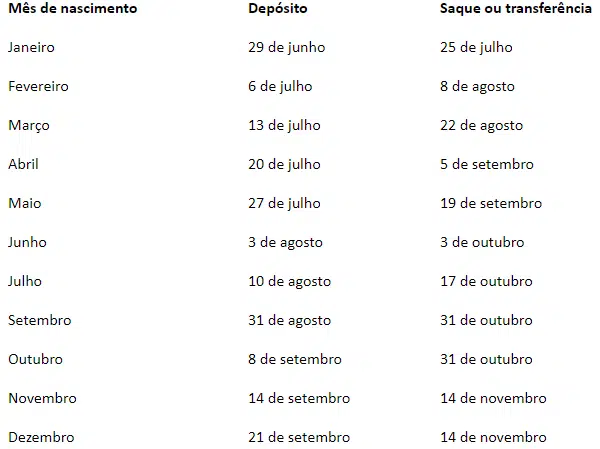The image size is (600, 449).
Task: Select the "Depósito" column header
Action: pyautogui.click(x=278, y=8)
